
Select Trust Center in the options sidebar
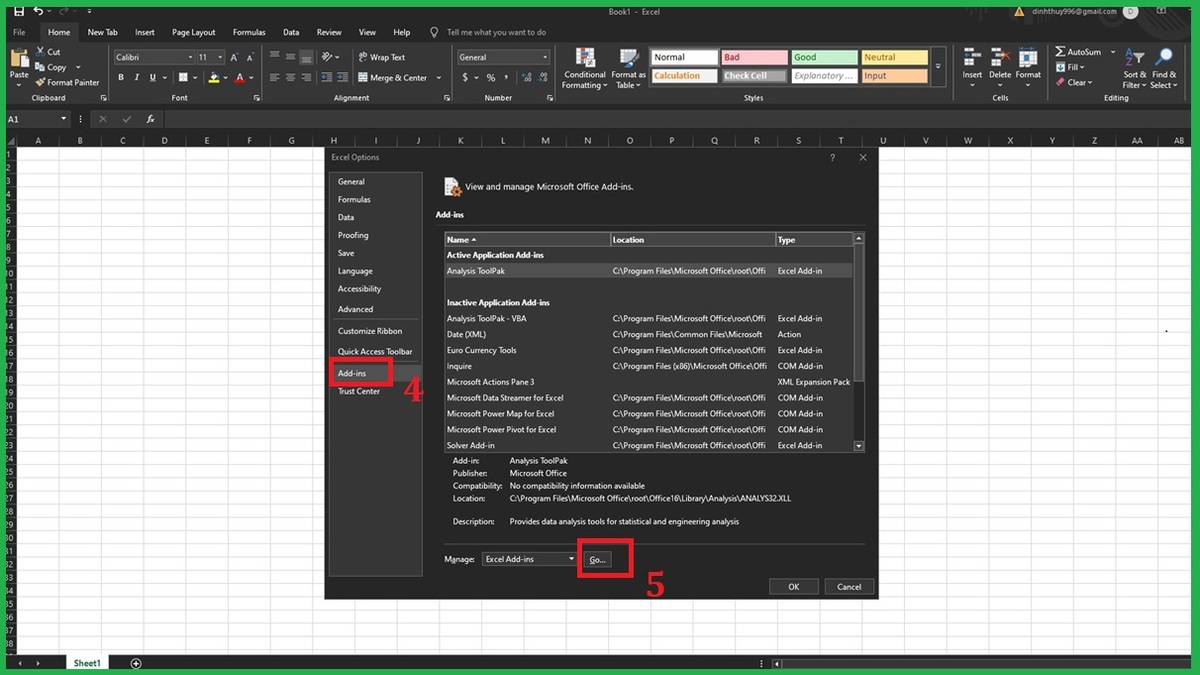point(359,391)
